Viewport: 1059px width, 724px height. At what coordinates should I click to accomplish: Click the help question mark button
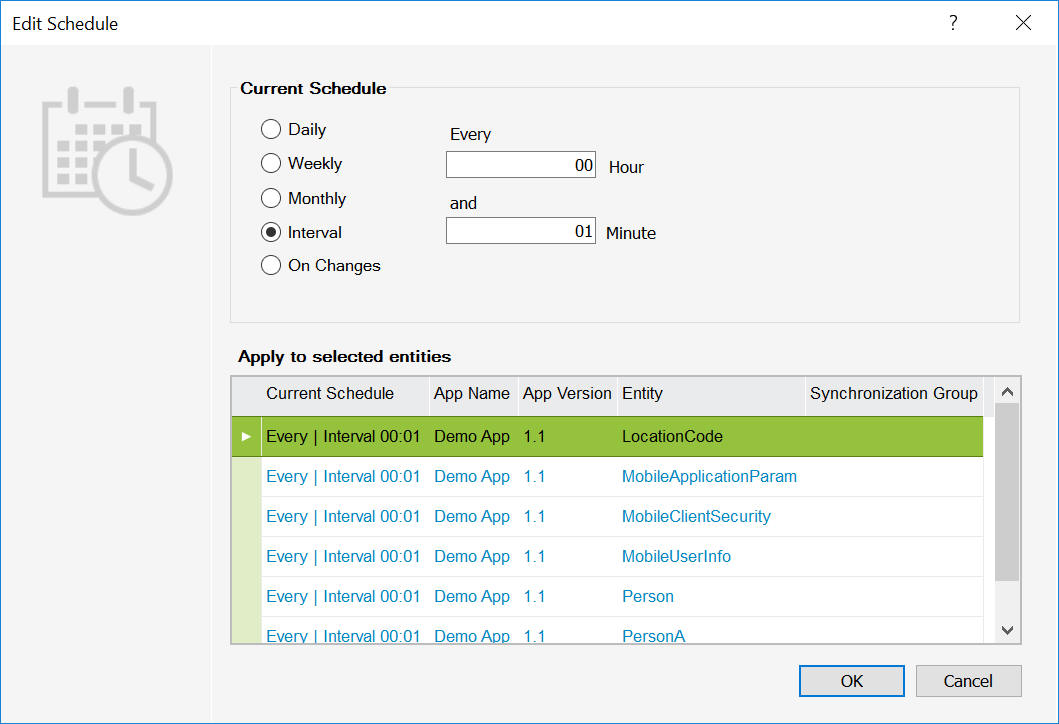953,23
